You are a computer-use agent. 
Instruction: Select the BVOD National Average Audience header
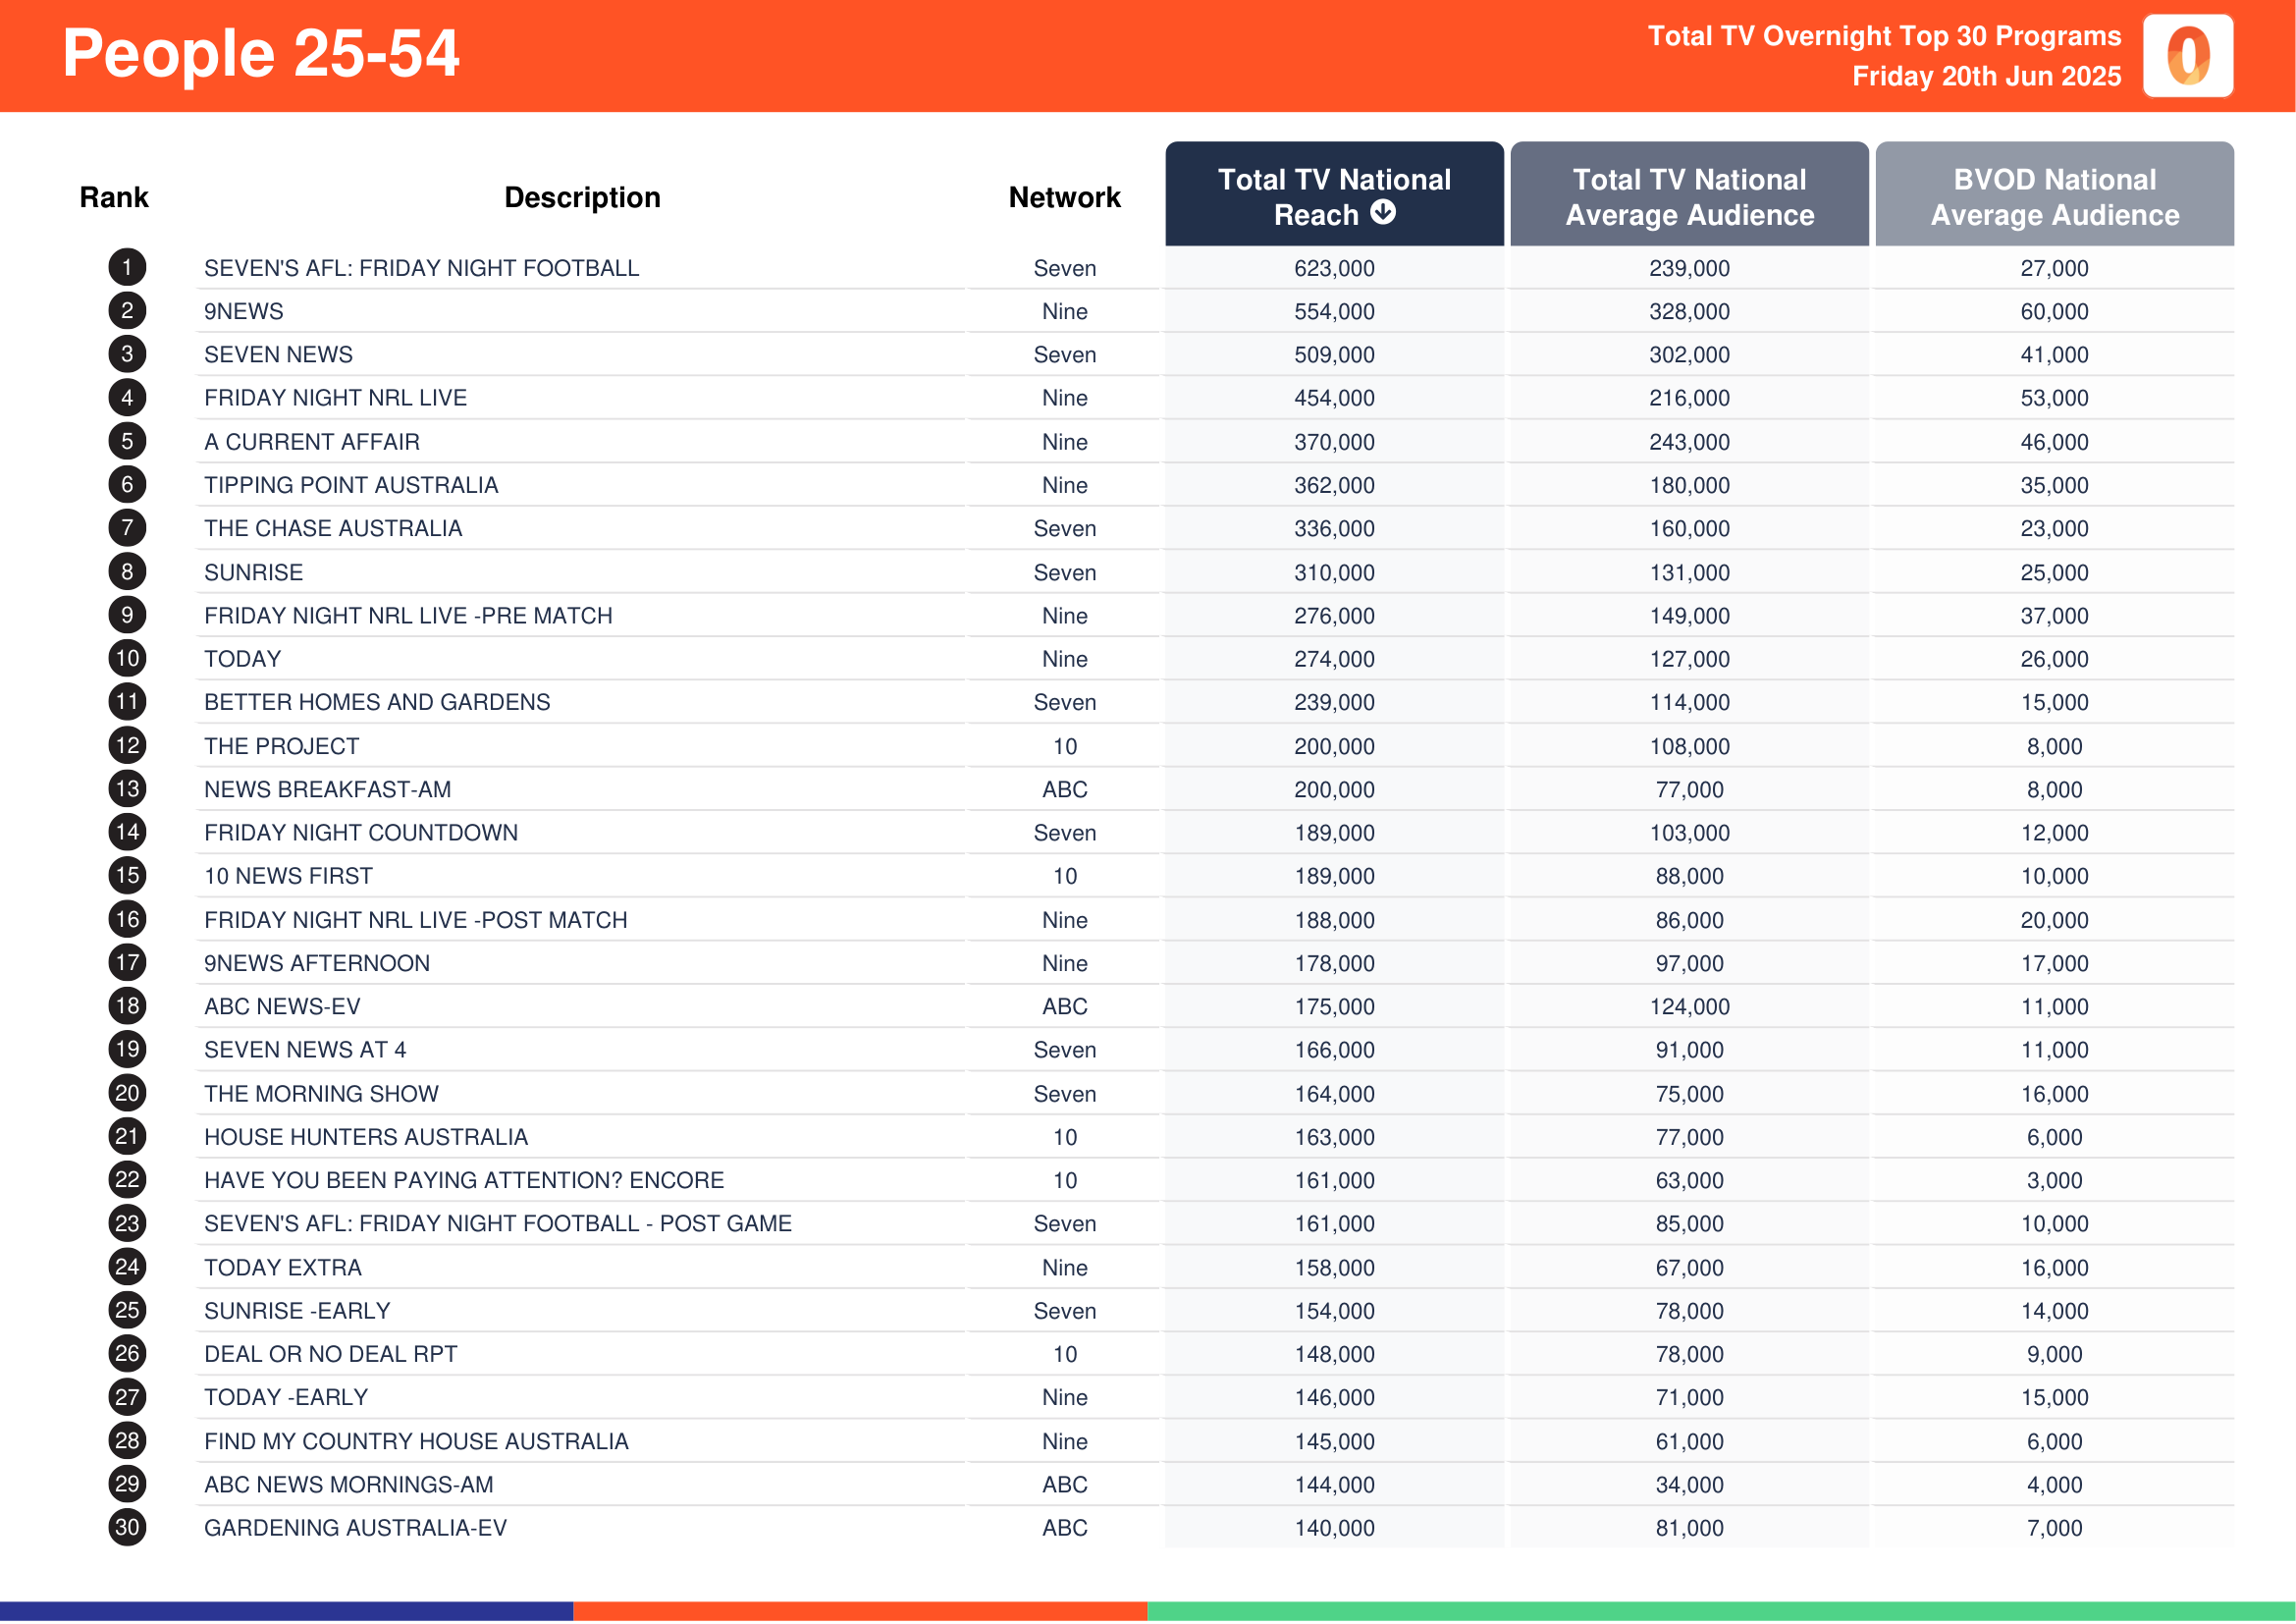(2054, 195)
